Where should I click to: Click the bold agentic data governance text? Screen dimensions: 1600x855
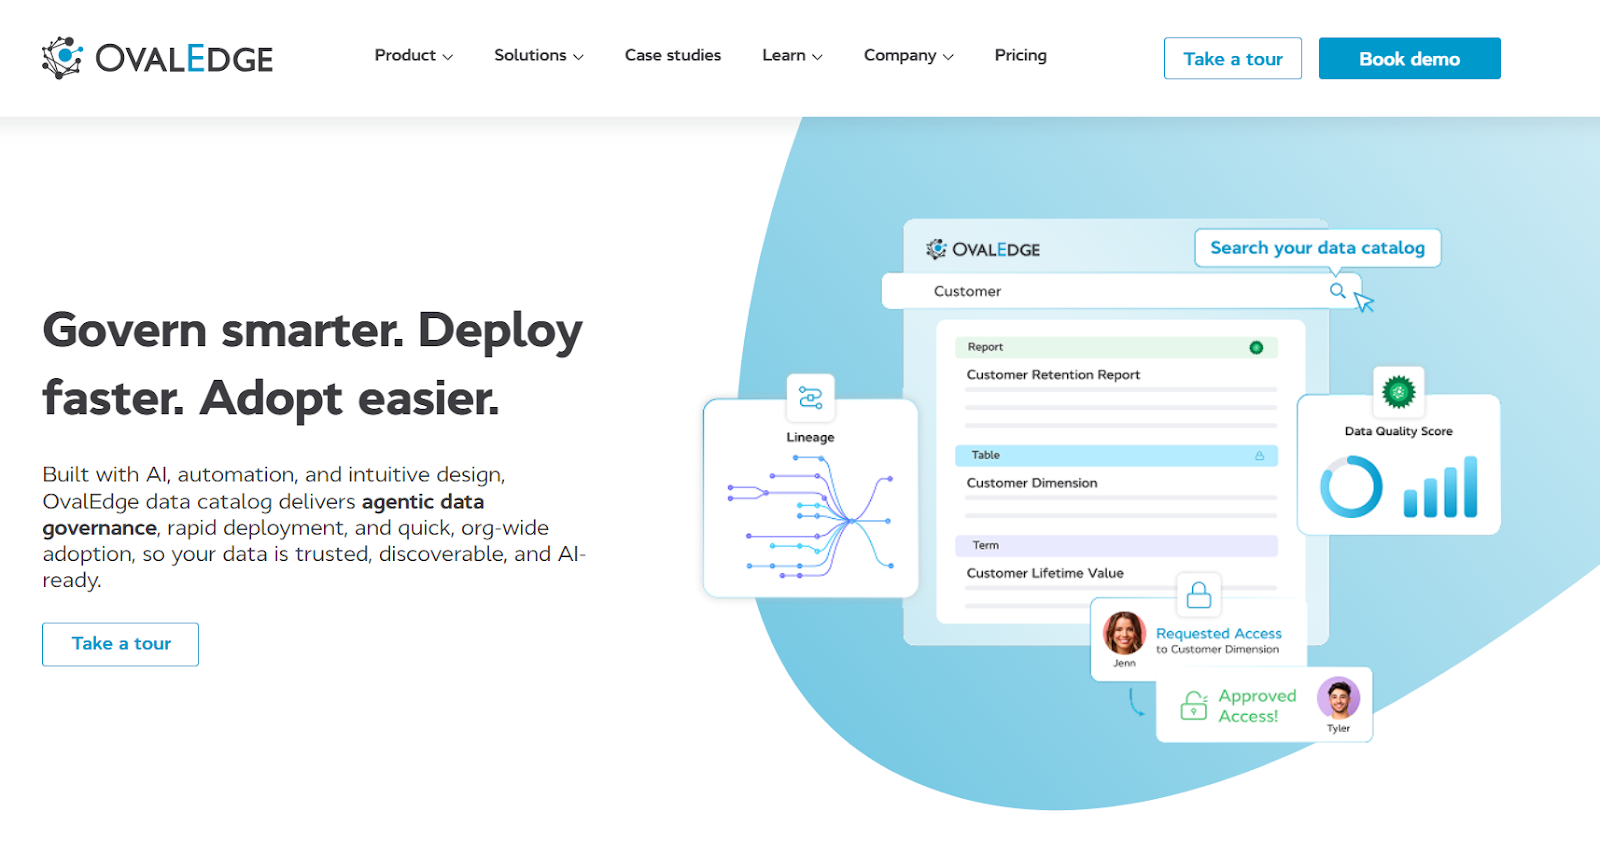pos(263,514)
